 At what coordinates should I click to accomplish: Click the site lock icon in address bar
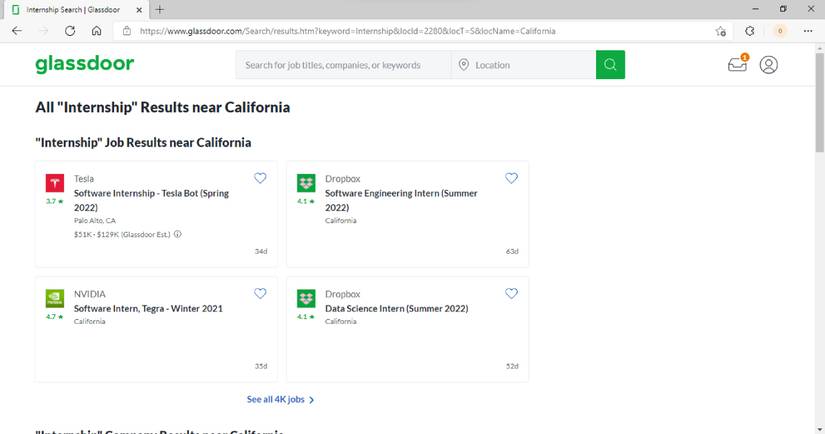pyautogui.click(x=127, y=31)
